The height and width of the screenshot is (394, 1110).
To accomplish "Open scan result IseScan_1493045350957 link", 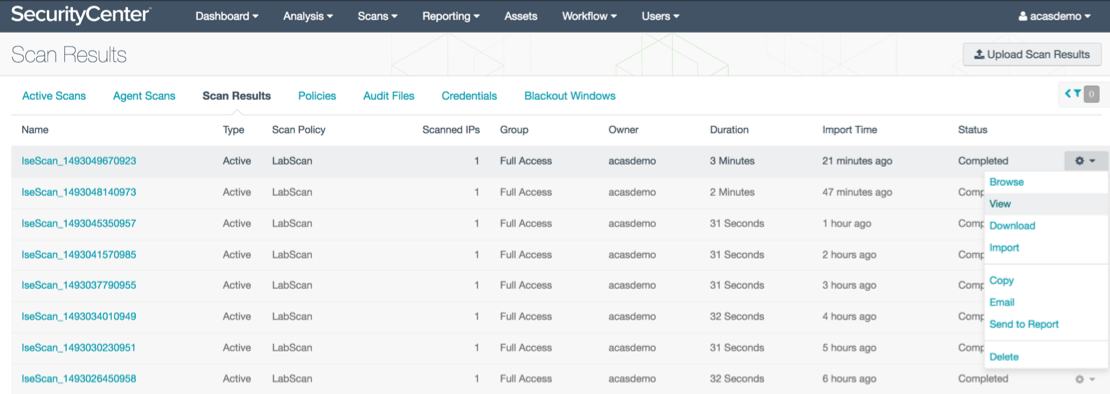I will coord(79,224).
